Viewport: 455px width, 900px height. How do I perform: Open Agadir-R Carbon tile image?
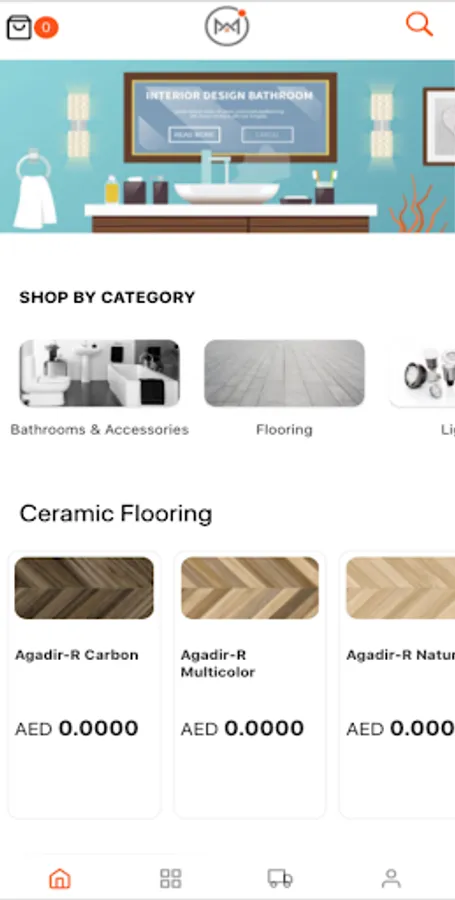point(84,588)
